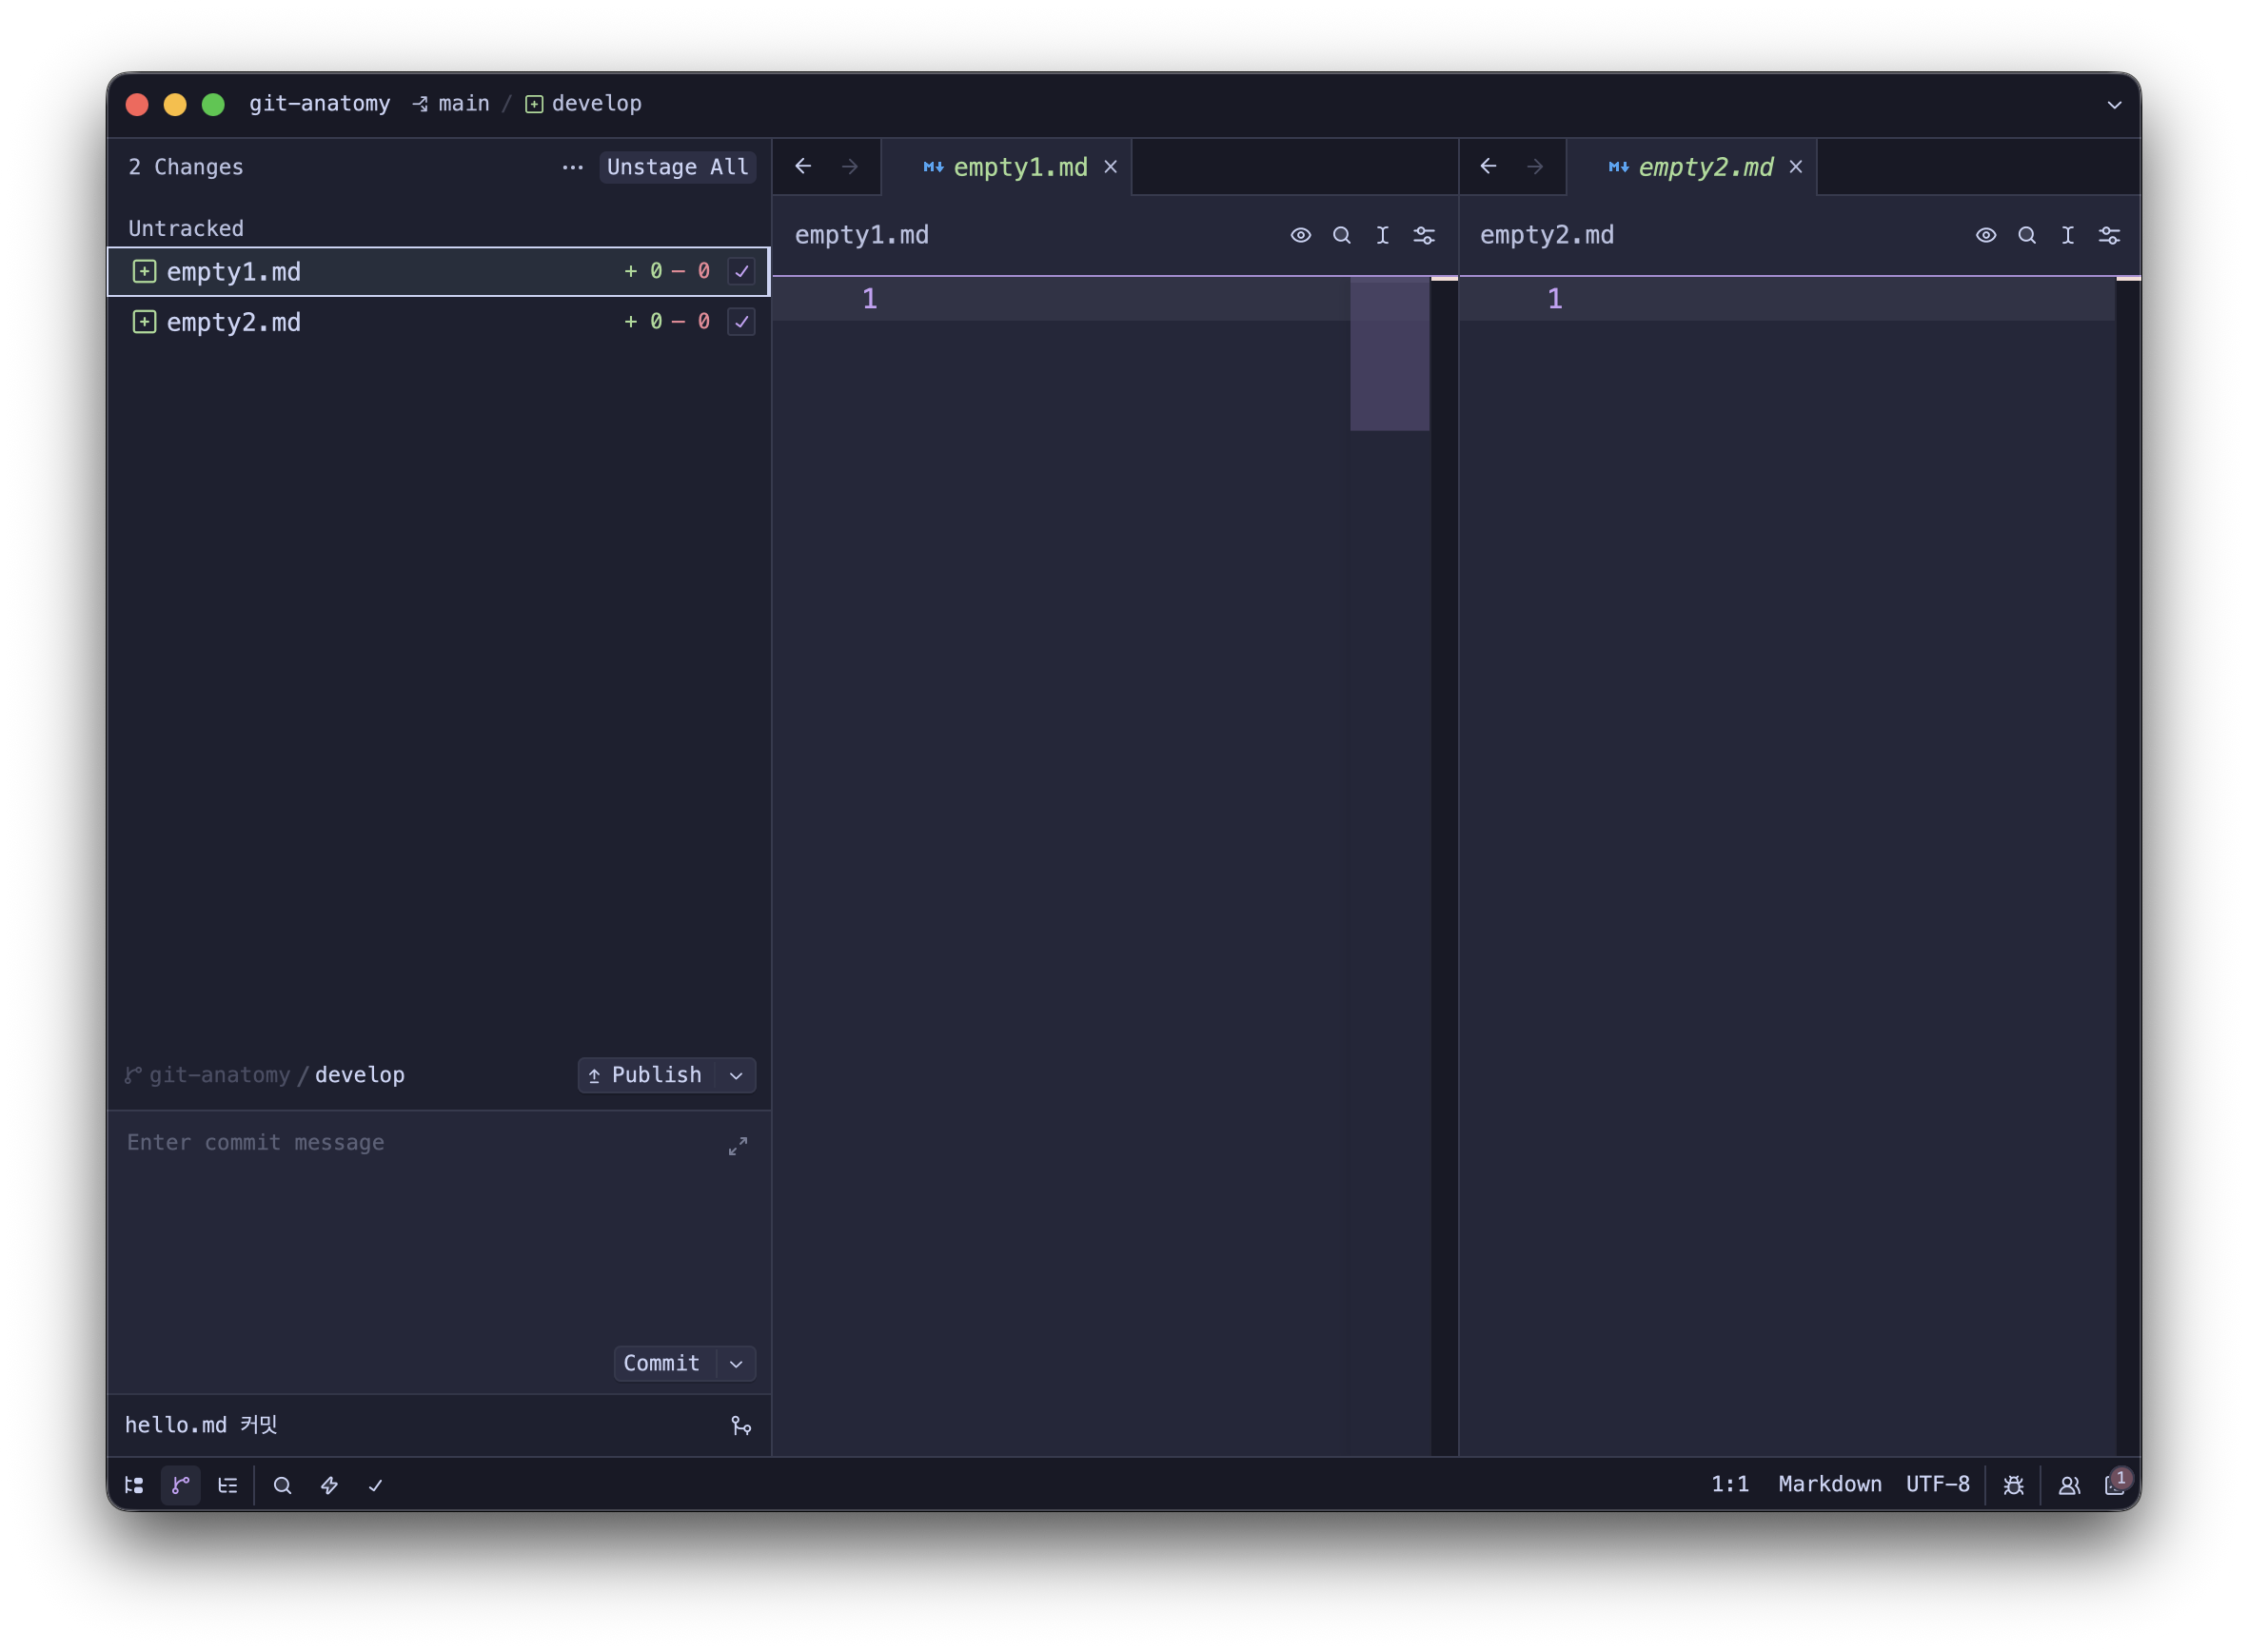Click the diagnostics checkmark icon in status bar
This screenshot has height=1652, width=2248.
coord(376,1485)
